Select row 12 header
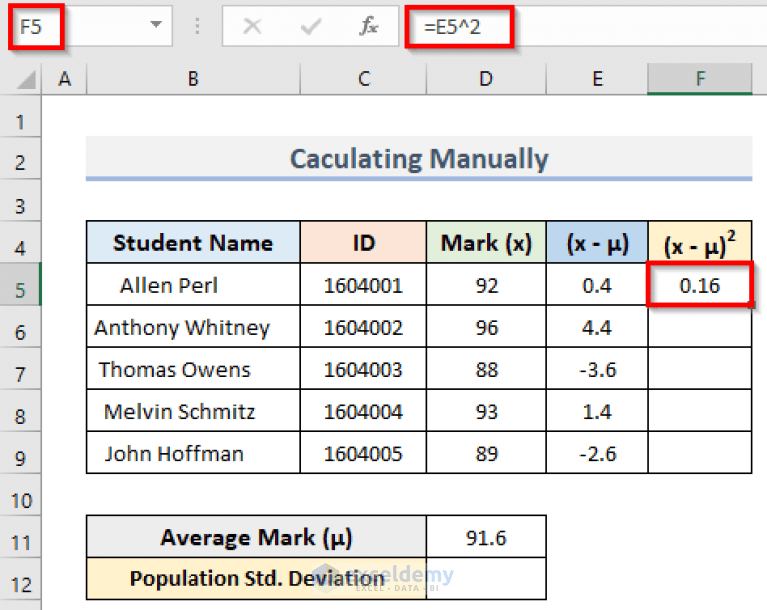The image size is (767, 610). tap(20, 585)
